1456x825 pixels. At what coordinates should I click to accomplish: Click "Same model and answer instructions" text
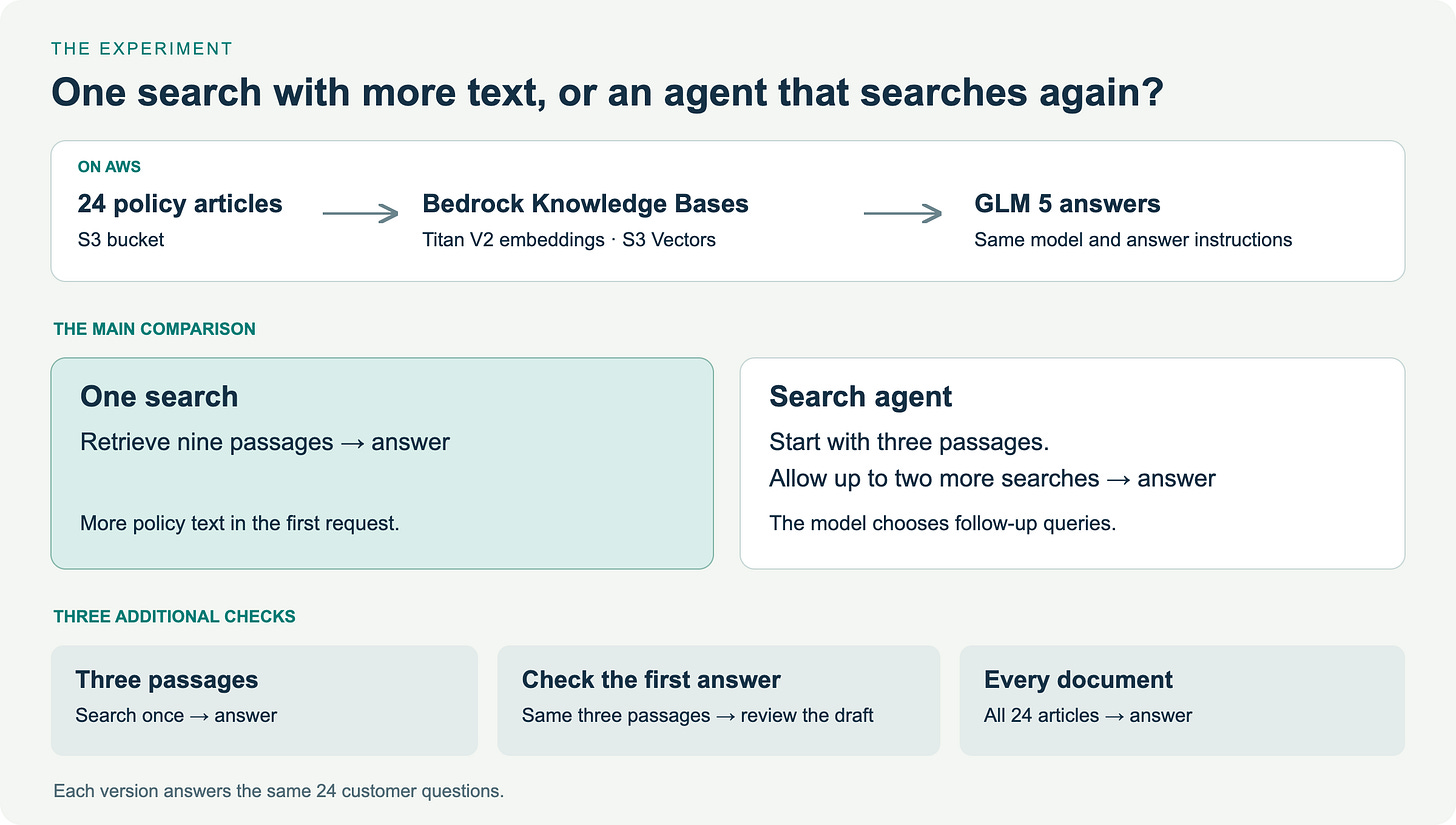1133,239
